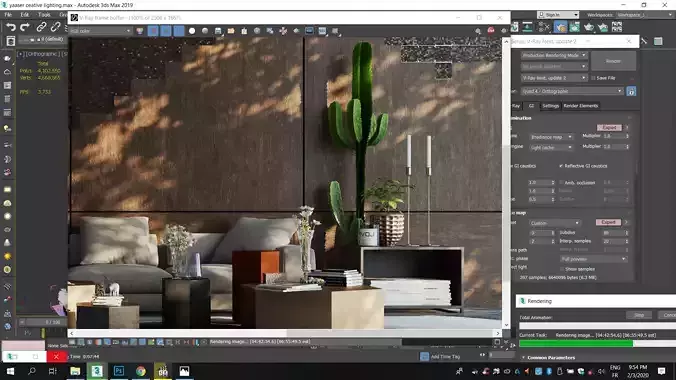Toggle the Reflective GI caustics checkbox

561,166
